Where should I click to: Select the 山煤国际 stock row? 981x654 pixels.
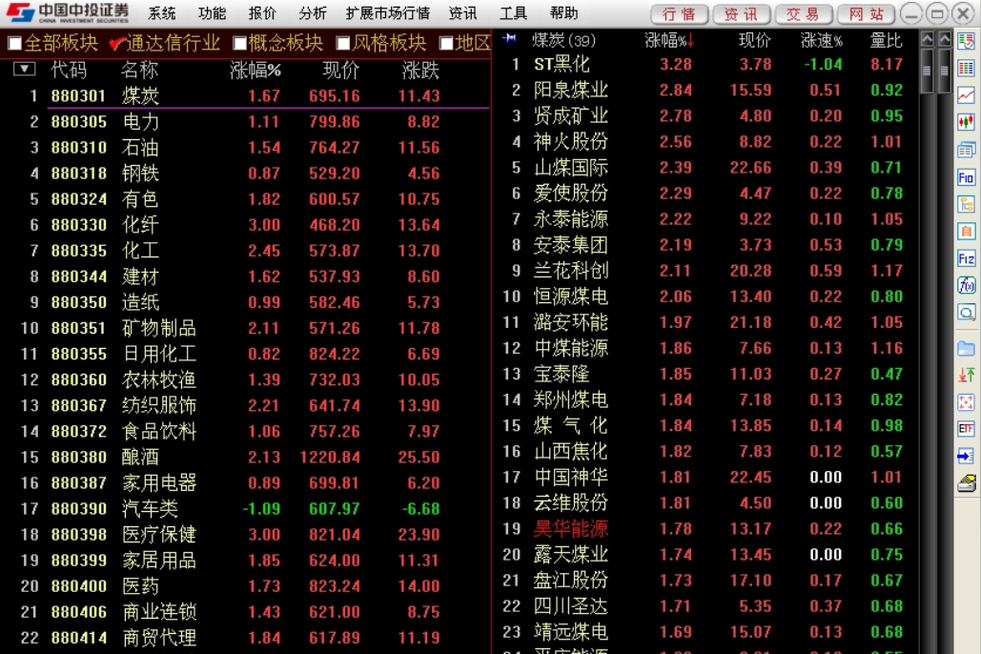[x=706, y=167]
